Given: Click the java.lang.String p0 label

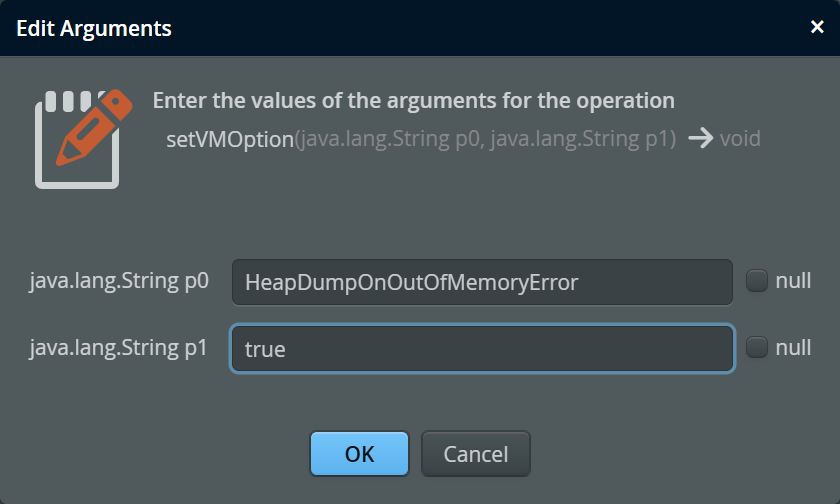Looking at the screenshot, I should [119, 281].
